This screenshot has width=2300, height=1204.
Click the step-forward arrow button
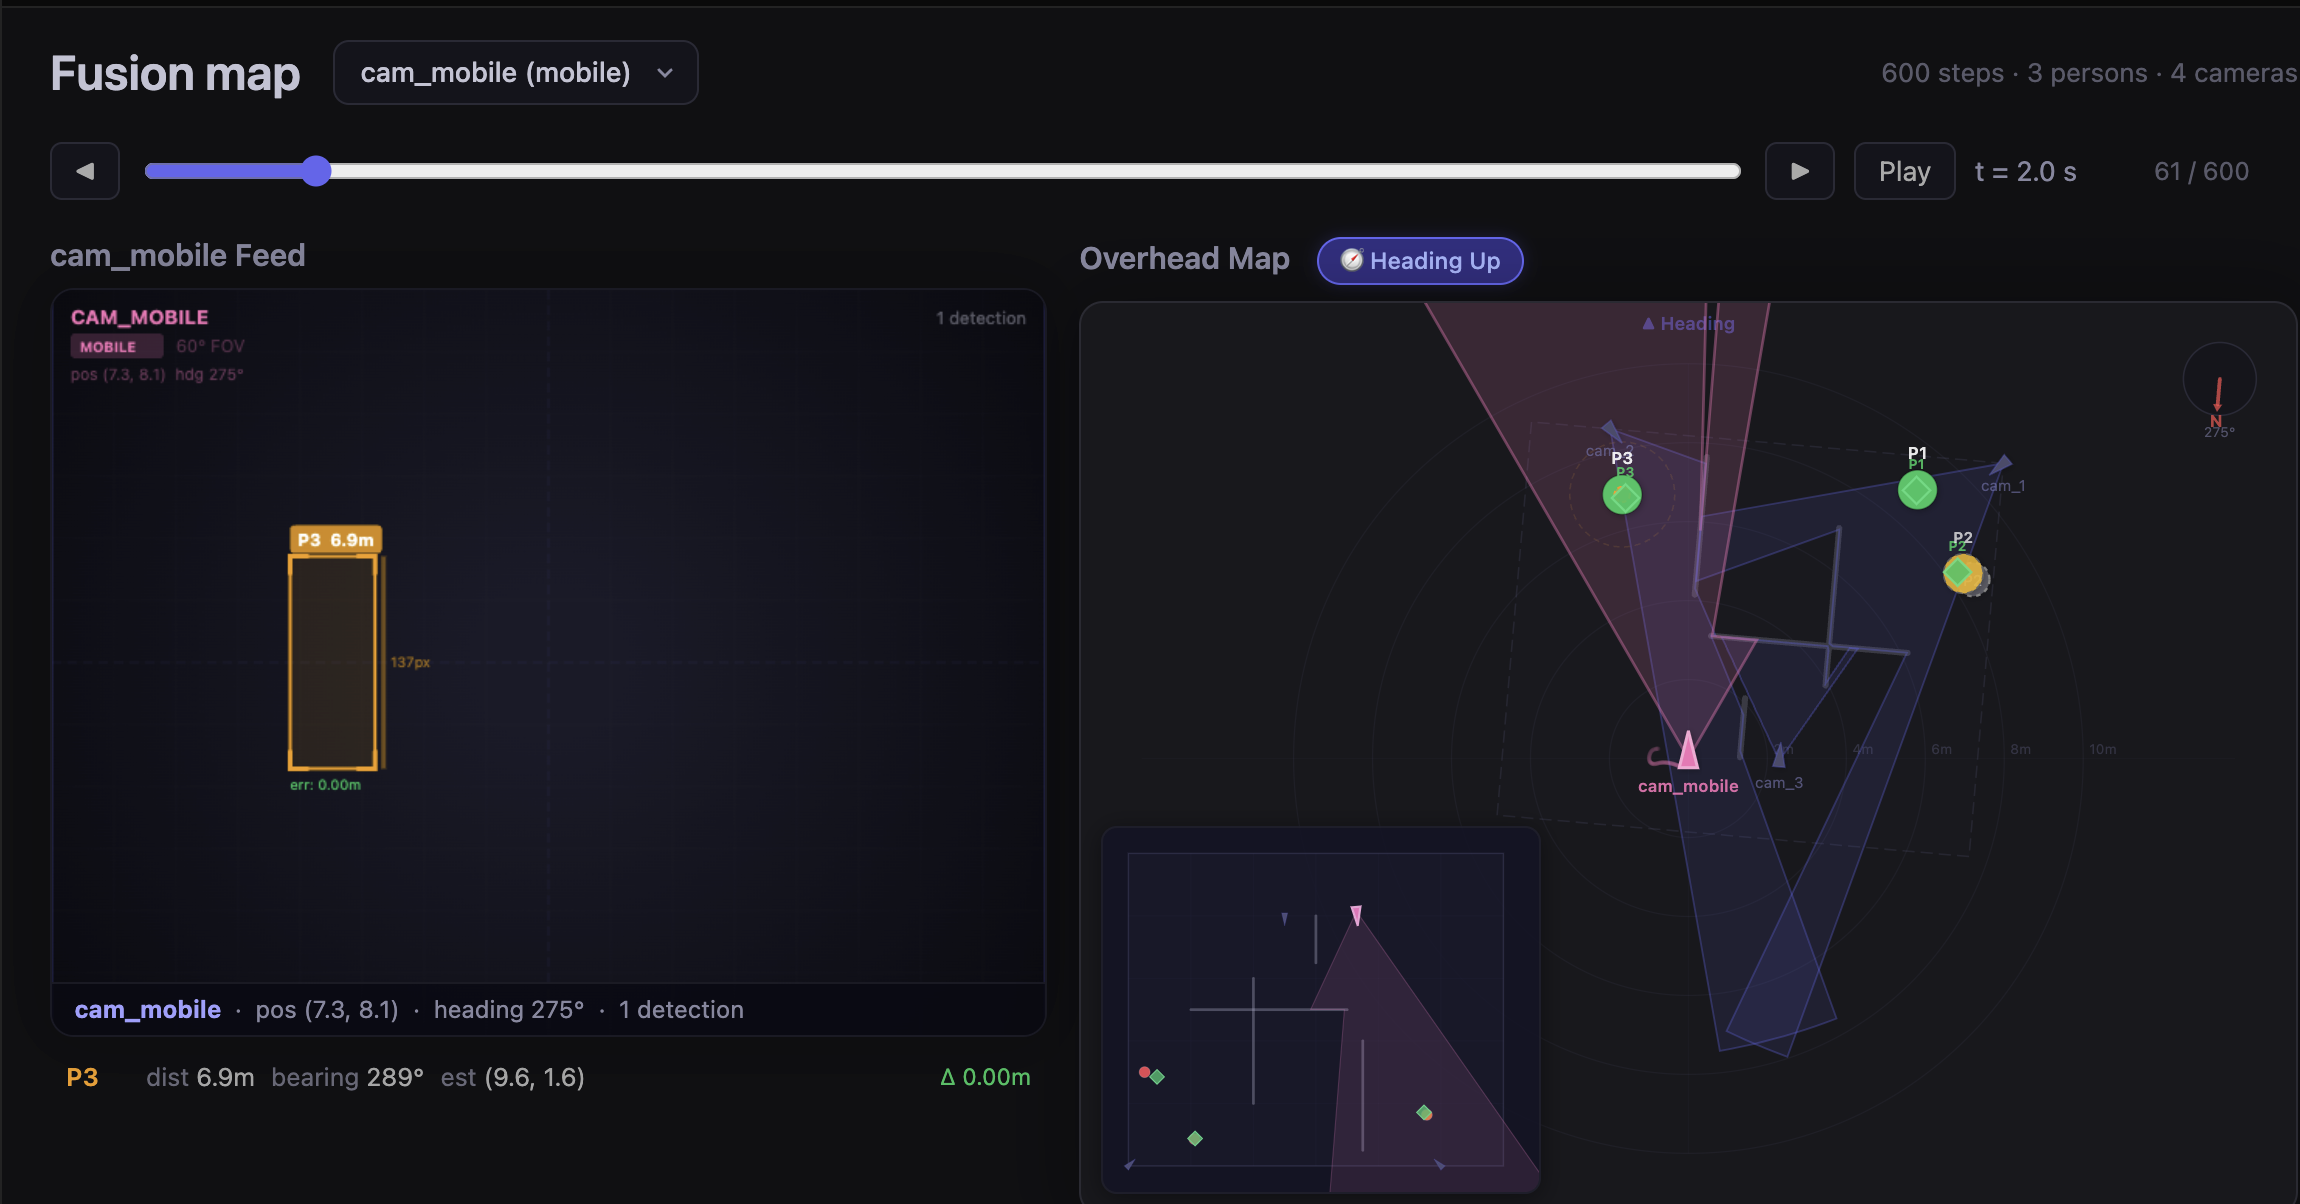[1799, 171]
